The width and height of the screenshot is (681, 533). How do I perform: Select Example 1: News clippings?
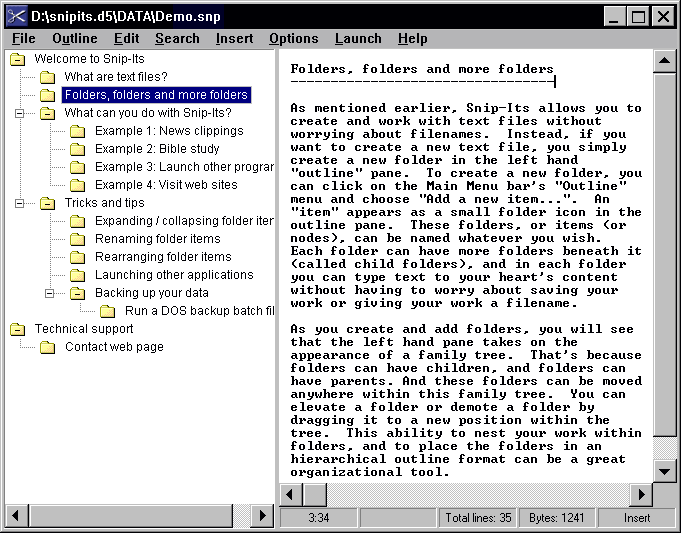(169, 131)
